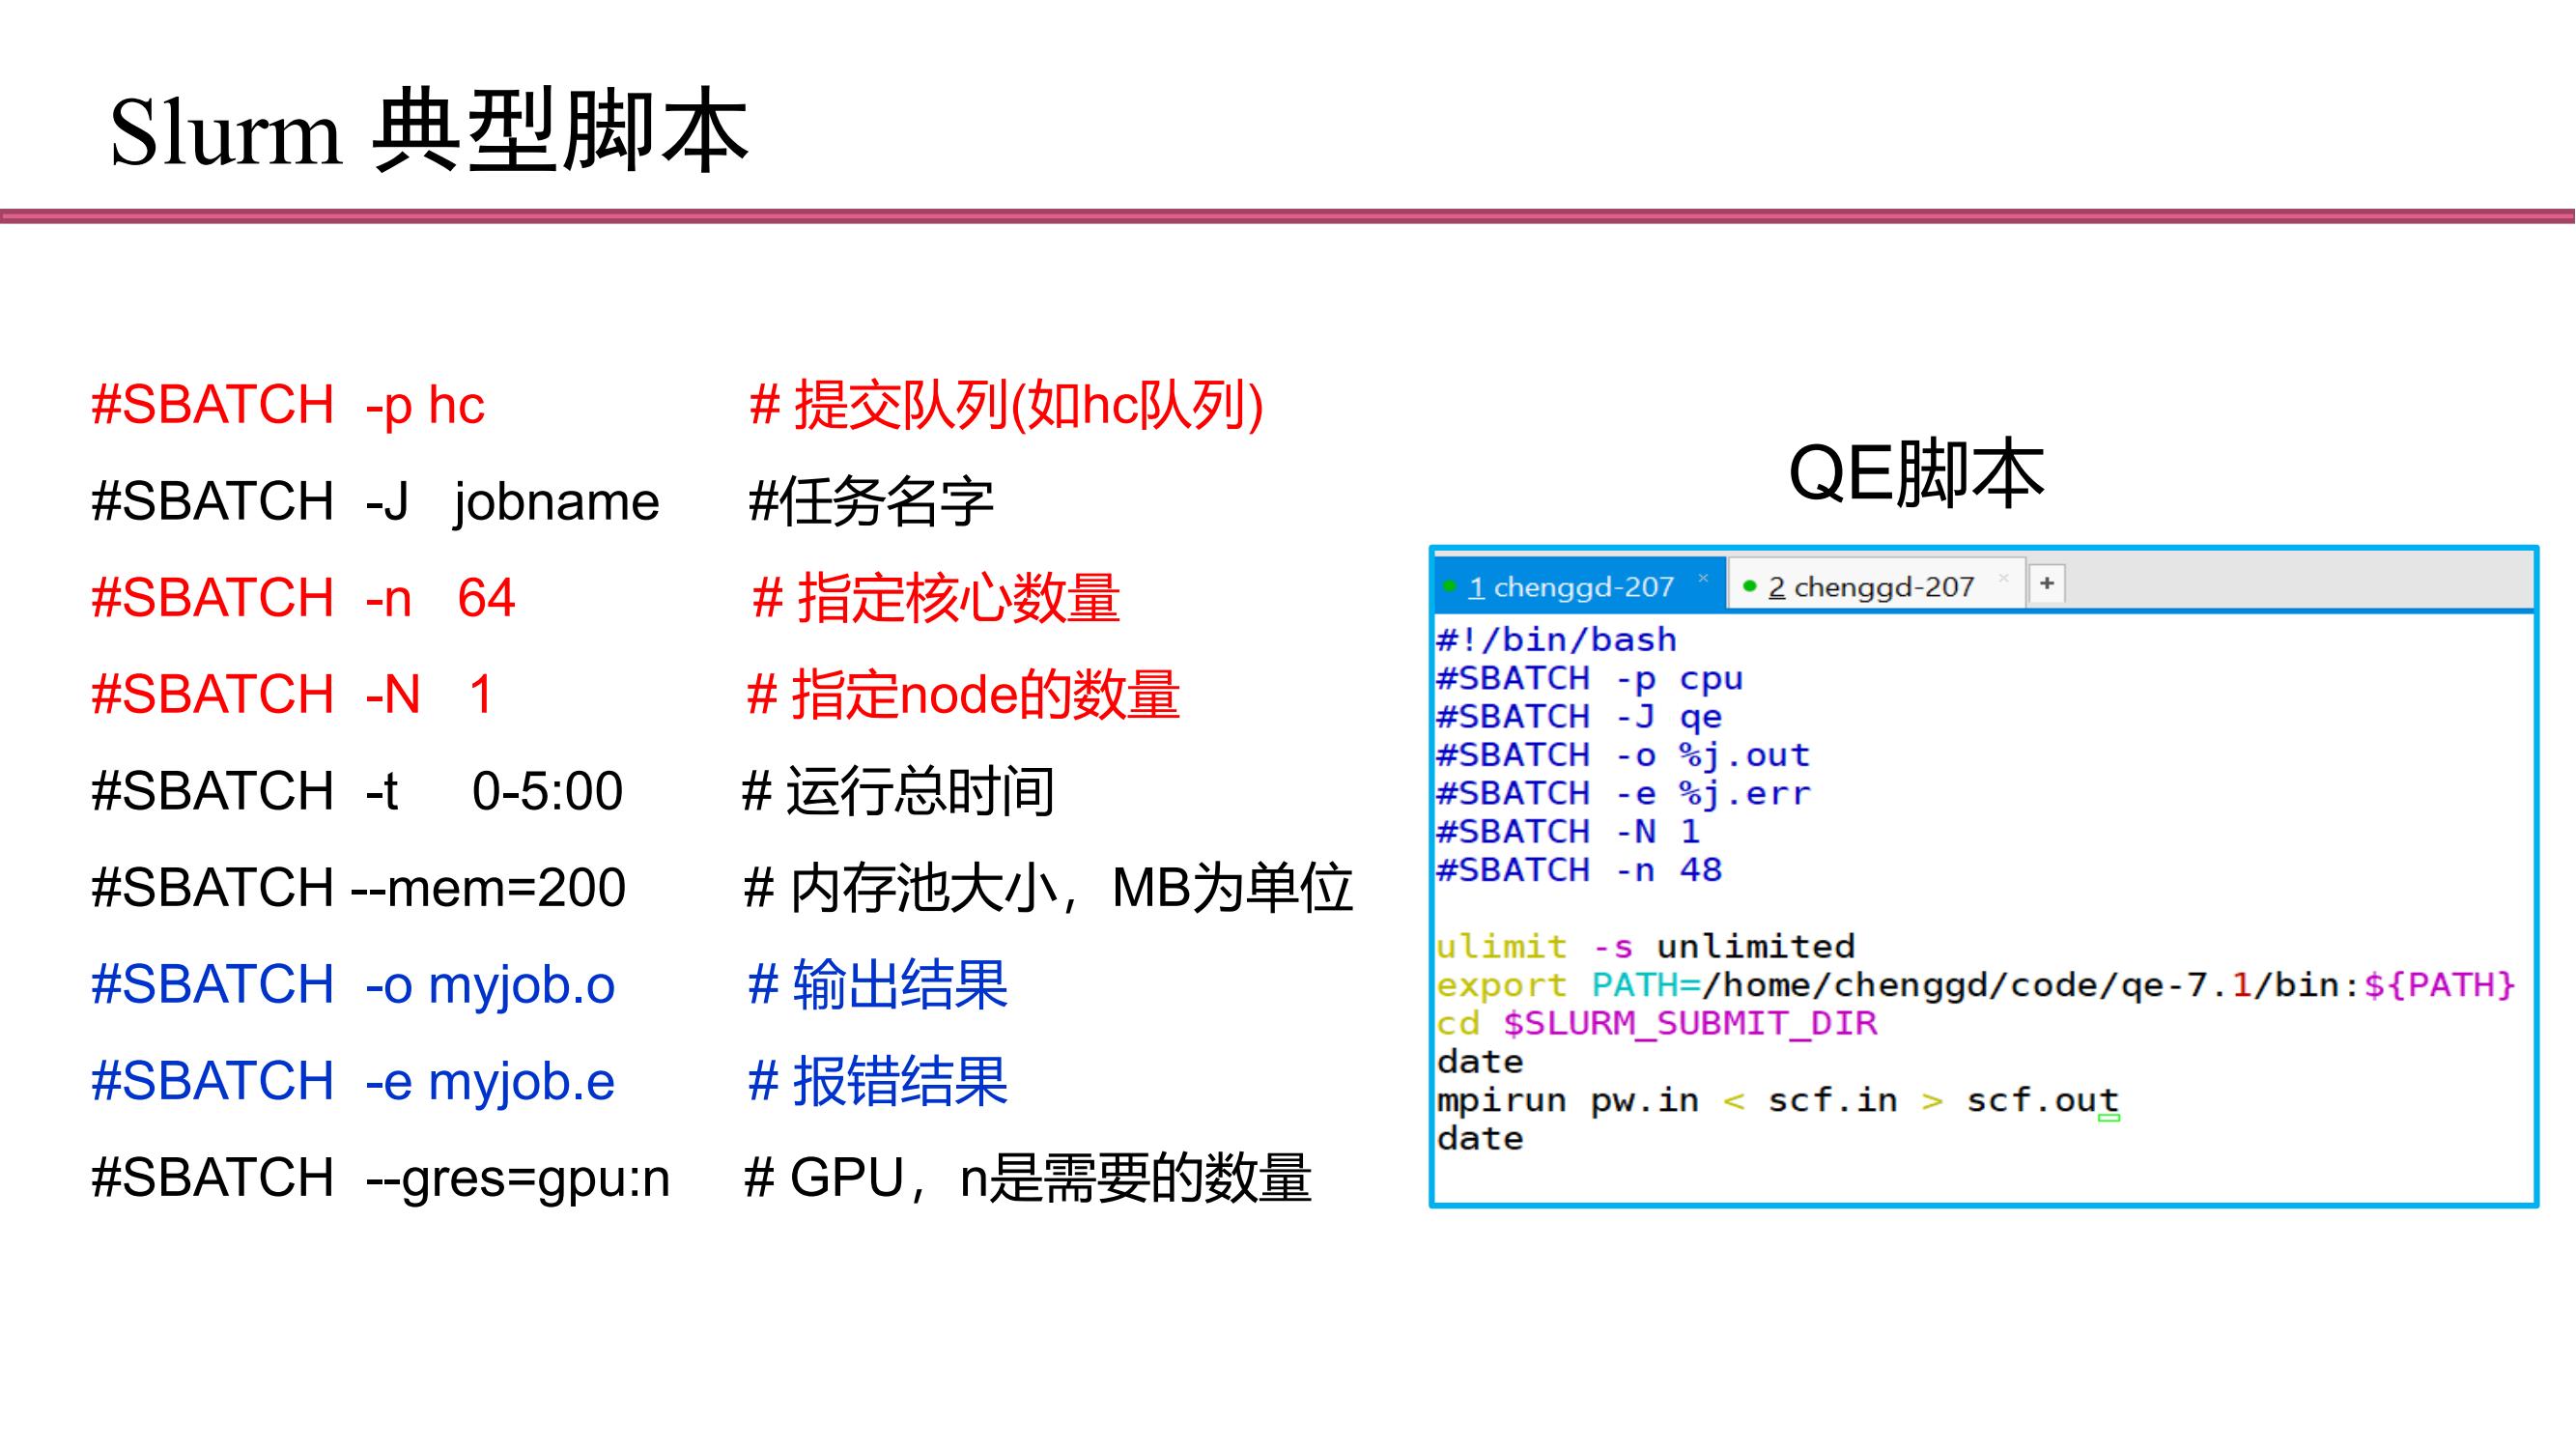The height and width of the screenshot is (1449, 2576).
Task: Click the slide title 'Slurm 典型脚本'
Action: [429, 131]
